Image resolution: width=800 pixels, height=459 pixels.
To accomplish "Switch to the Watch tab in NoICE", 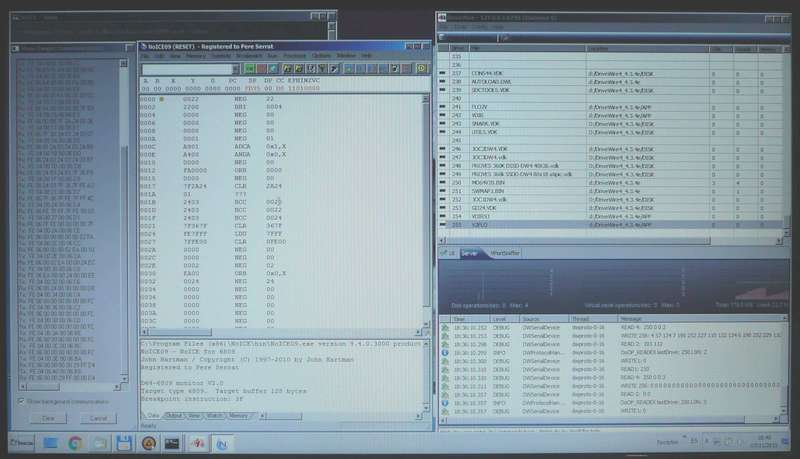I will click(216, 415).
